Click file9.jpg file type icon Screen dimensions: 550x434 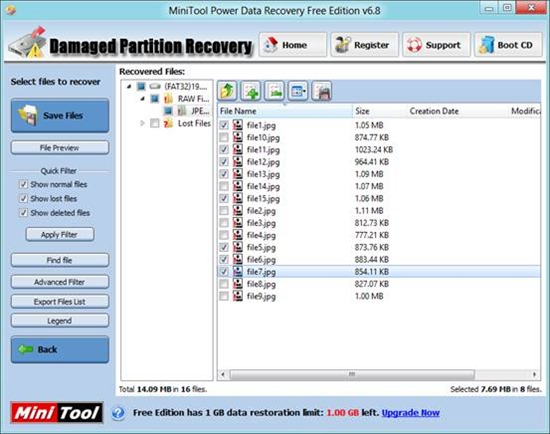coord(238,296)
